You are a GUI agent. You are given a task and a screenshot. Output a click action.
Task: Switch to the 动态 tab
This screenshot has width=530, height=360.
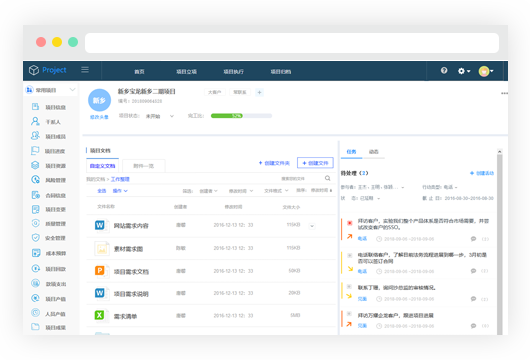(374, 151)
